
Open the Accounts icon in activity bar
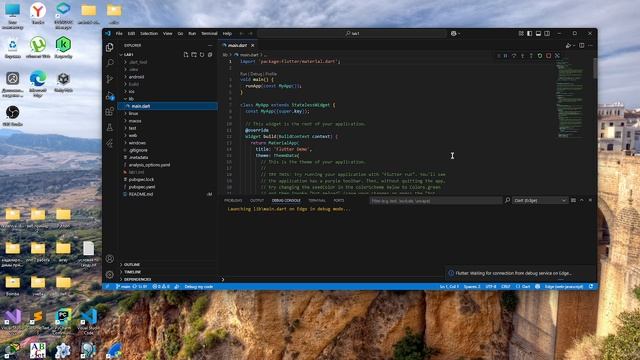click(x=109, y=259)
